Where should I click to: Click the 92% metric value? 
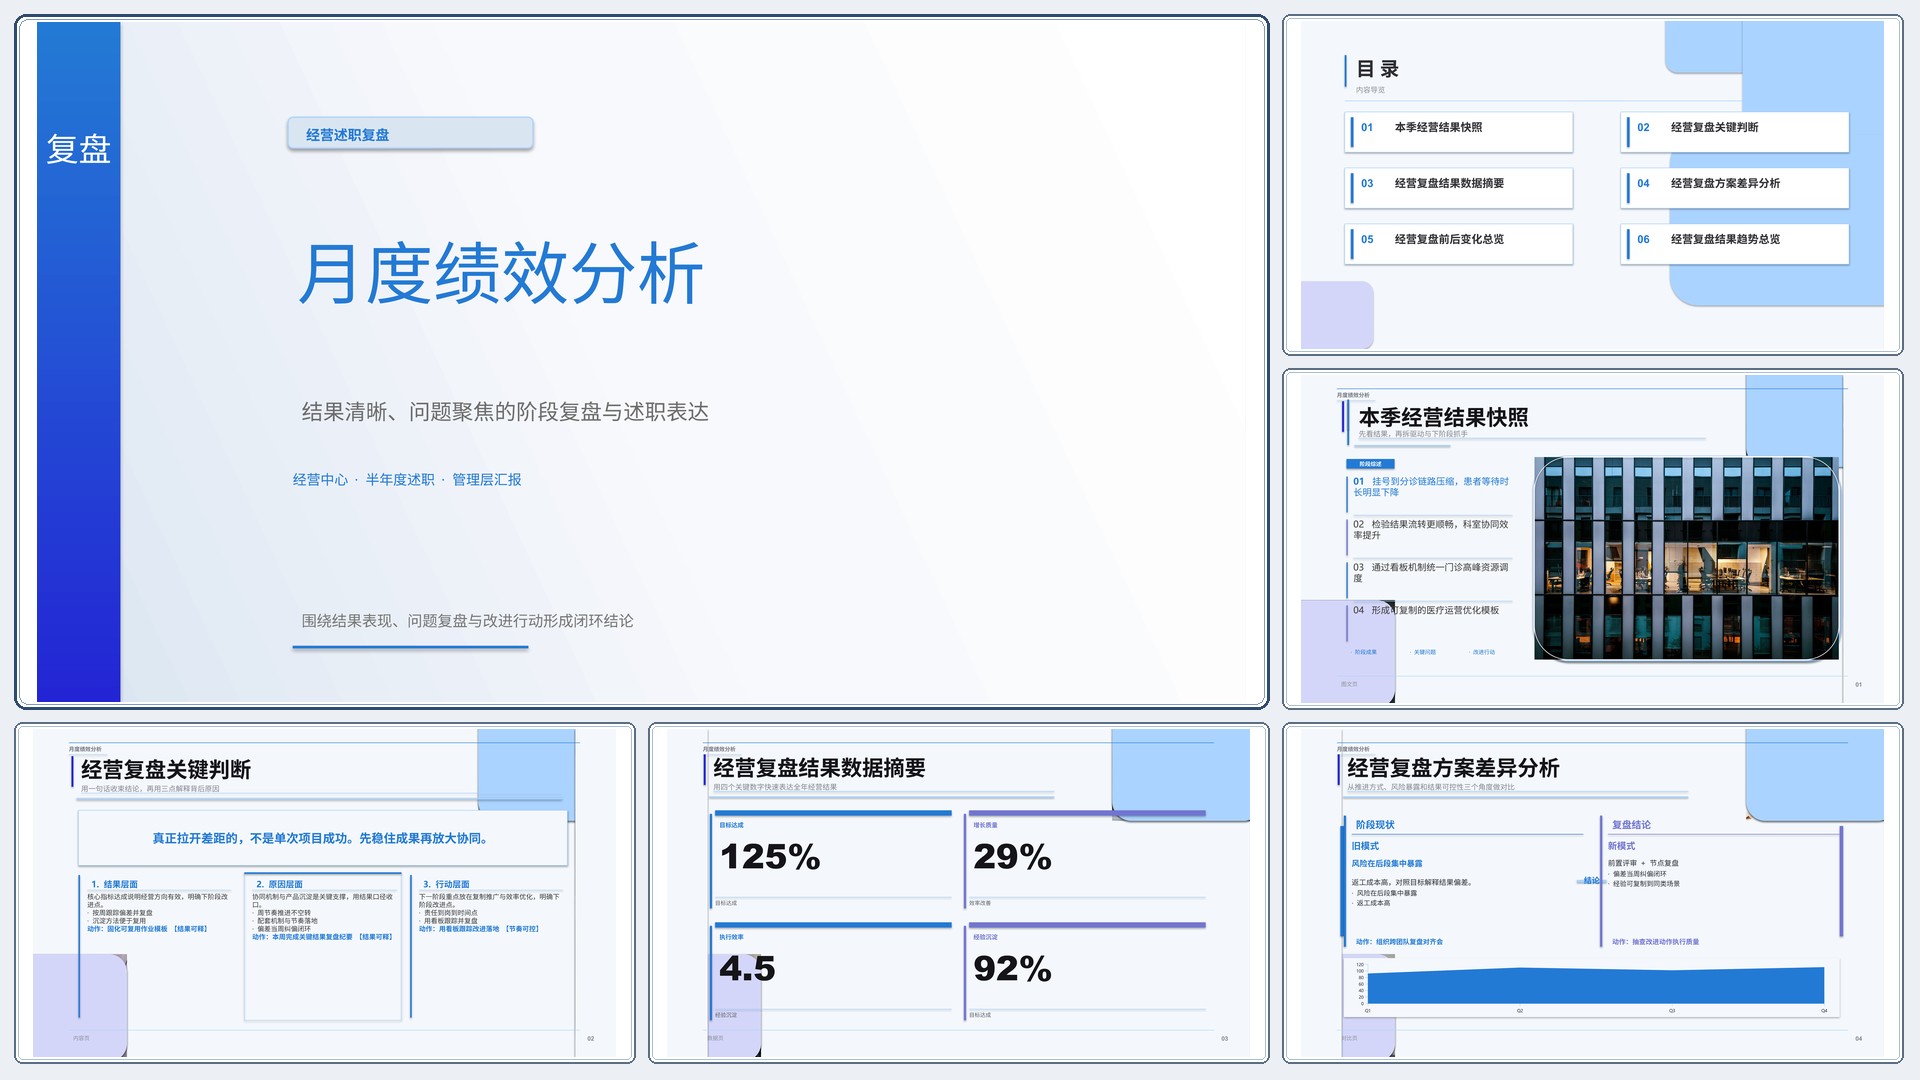tap(1012, 969)
